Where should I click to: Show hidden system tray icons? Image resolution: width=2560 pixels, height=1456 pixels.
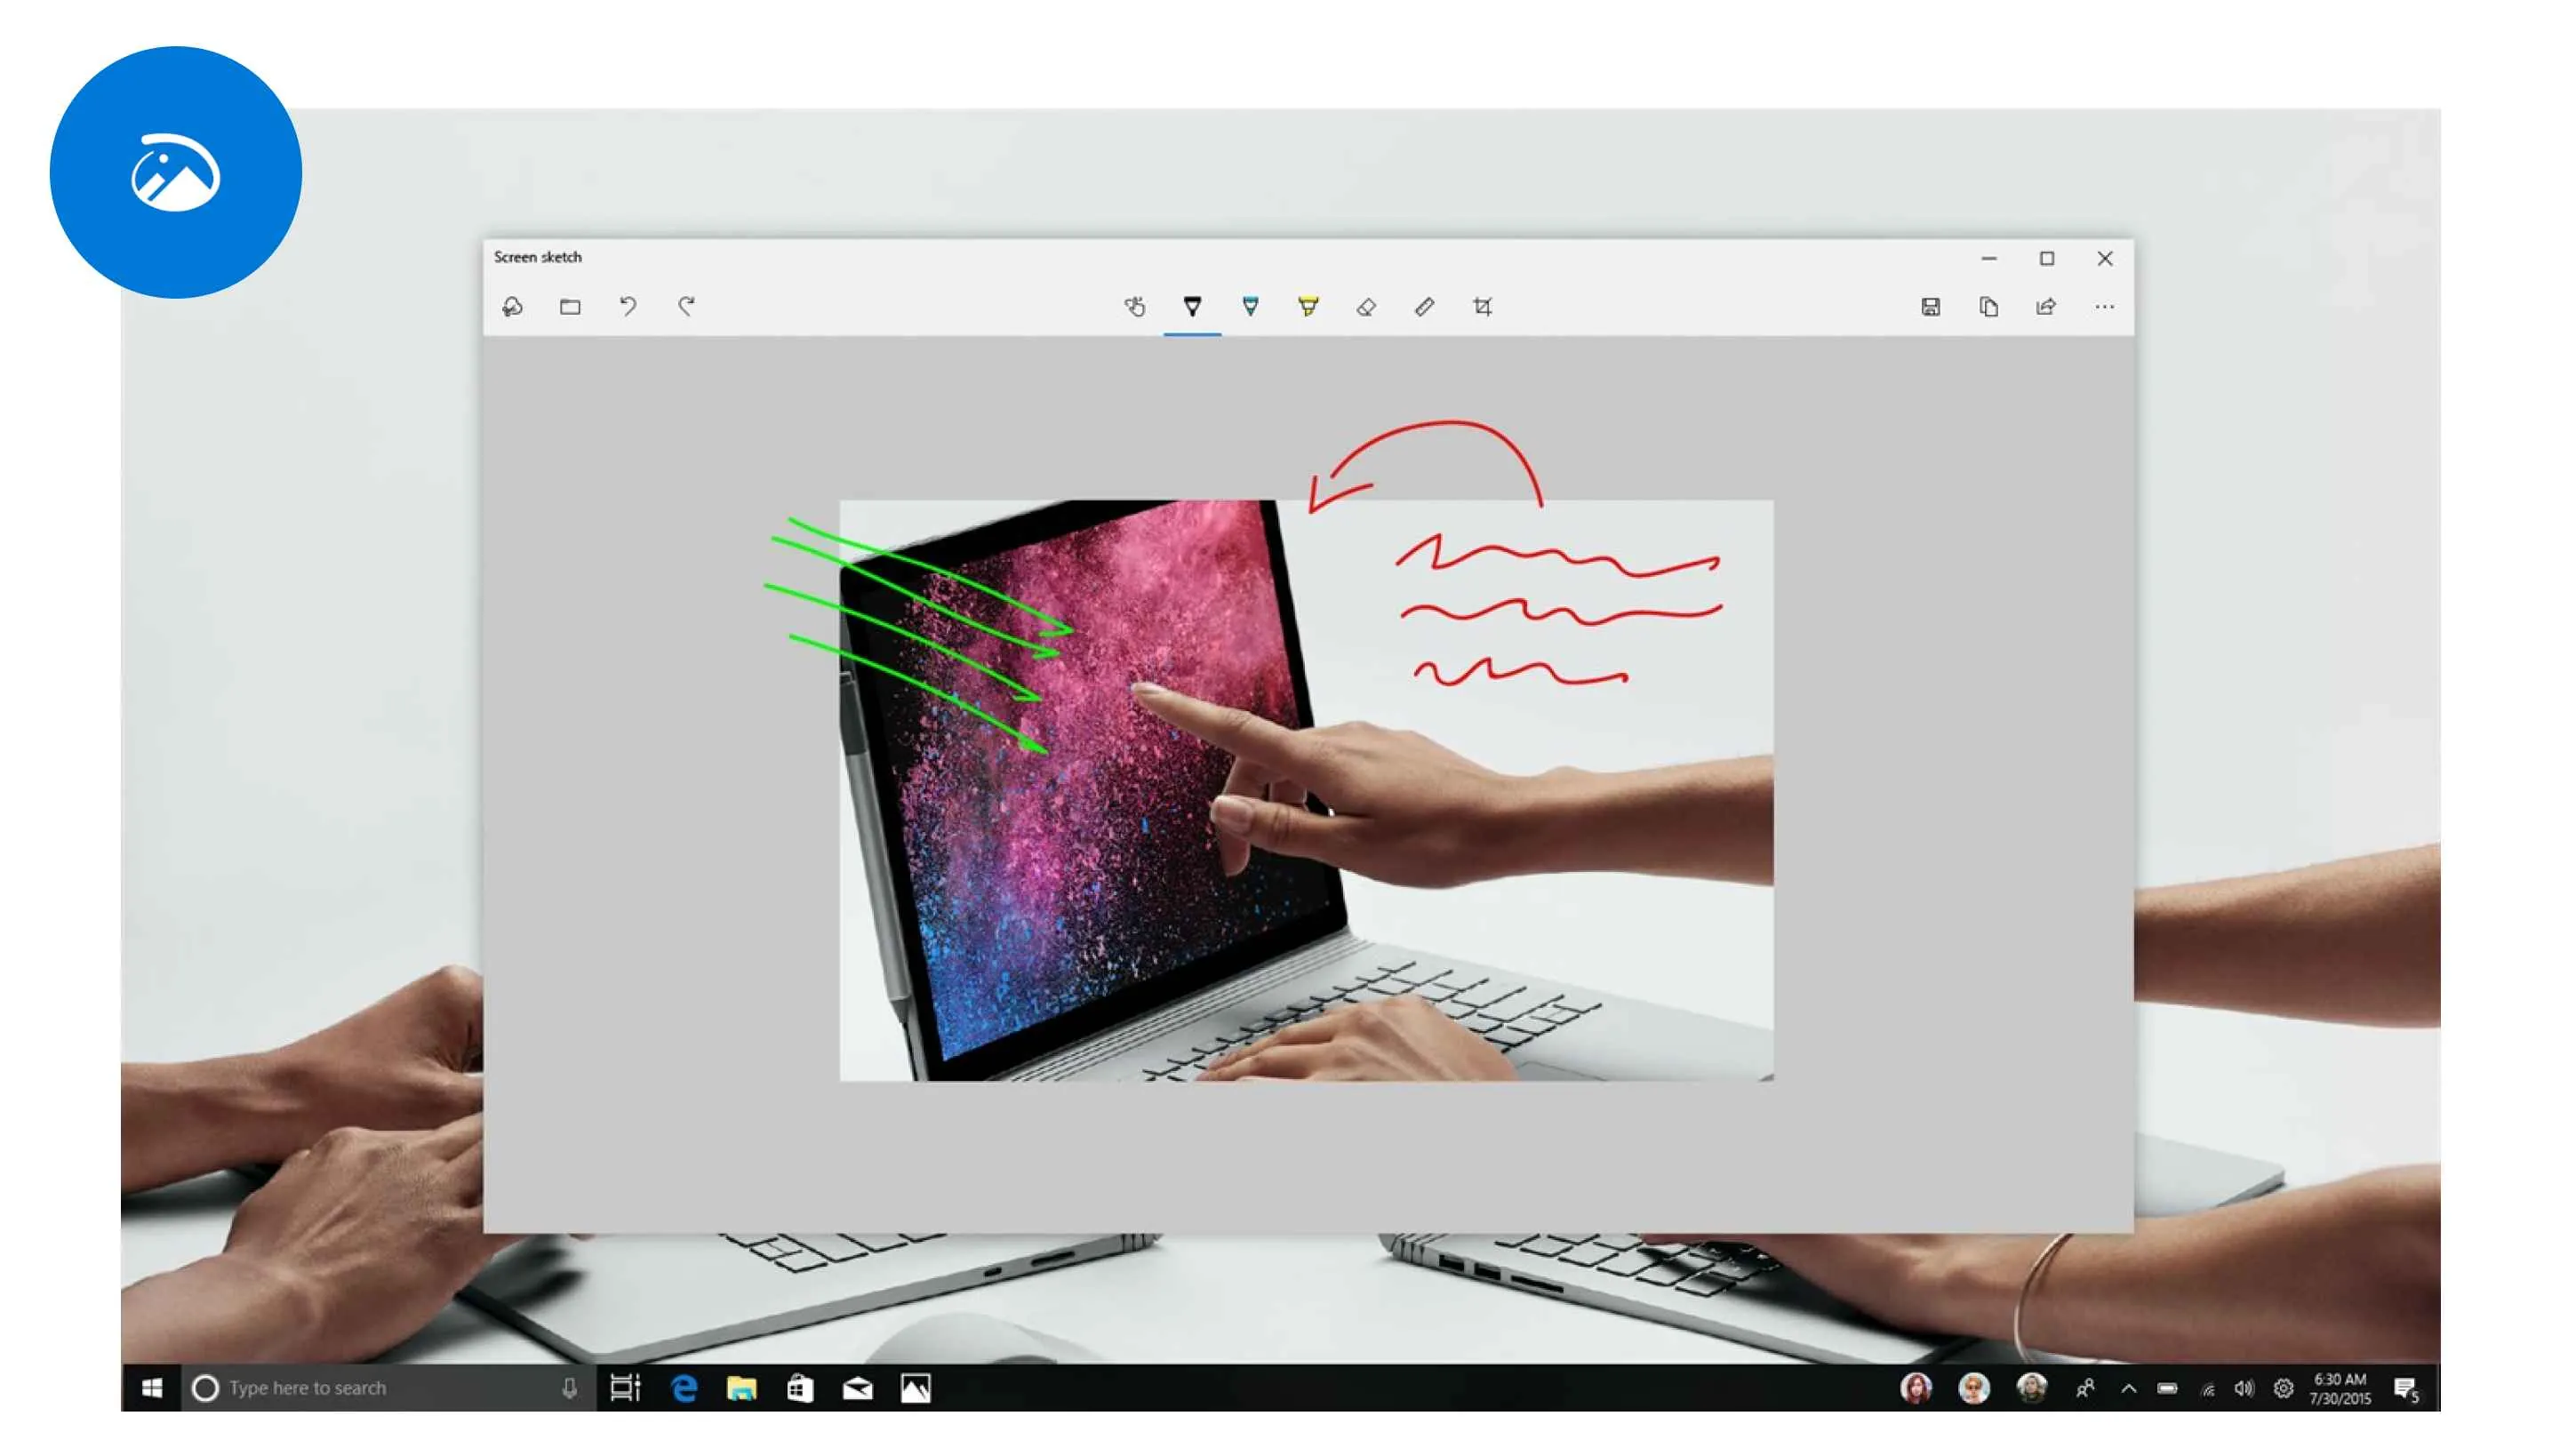2129,1388
